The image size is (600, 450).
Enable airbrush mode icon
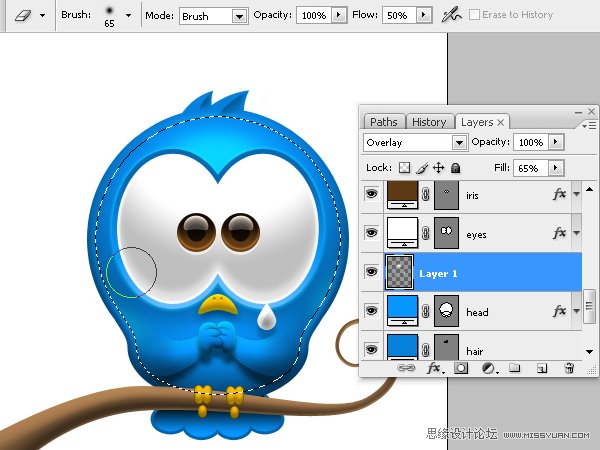click(452, 15)
